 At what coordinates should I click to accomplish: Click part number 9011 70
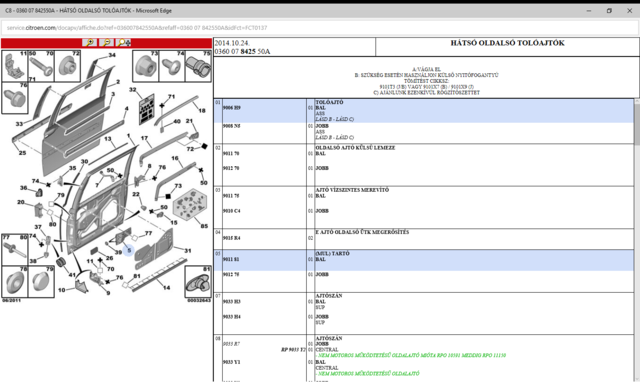[231, 153]
